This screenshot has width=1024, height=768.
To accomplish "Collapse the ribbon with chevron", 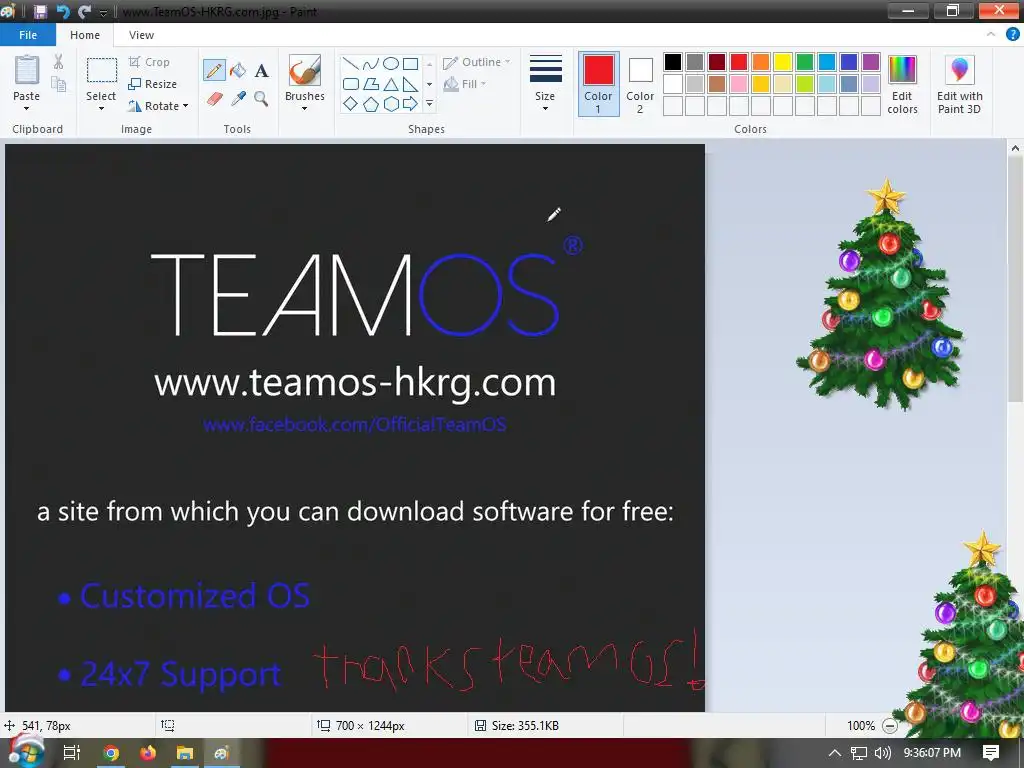I will (991, 35).
